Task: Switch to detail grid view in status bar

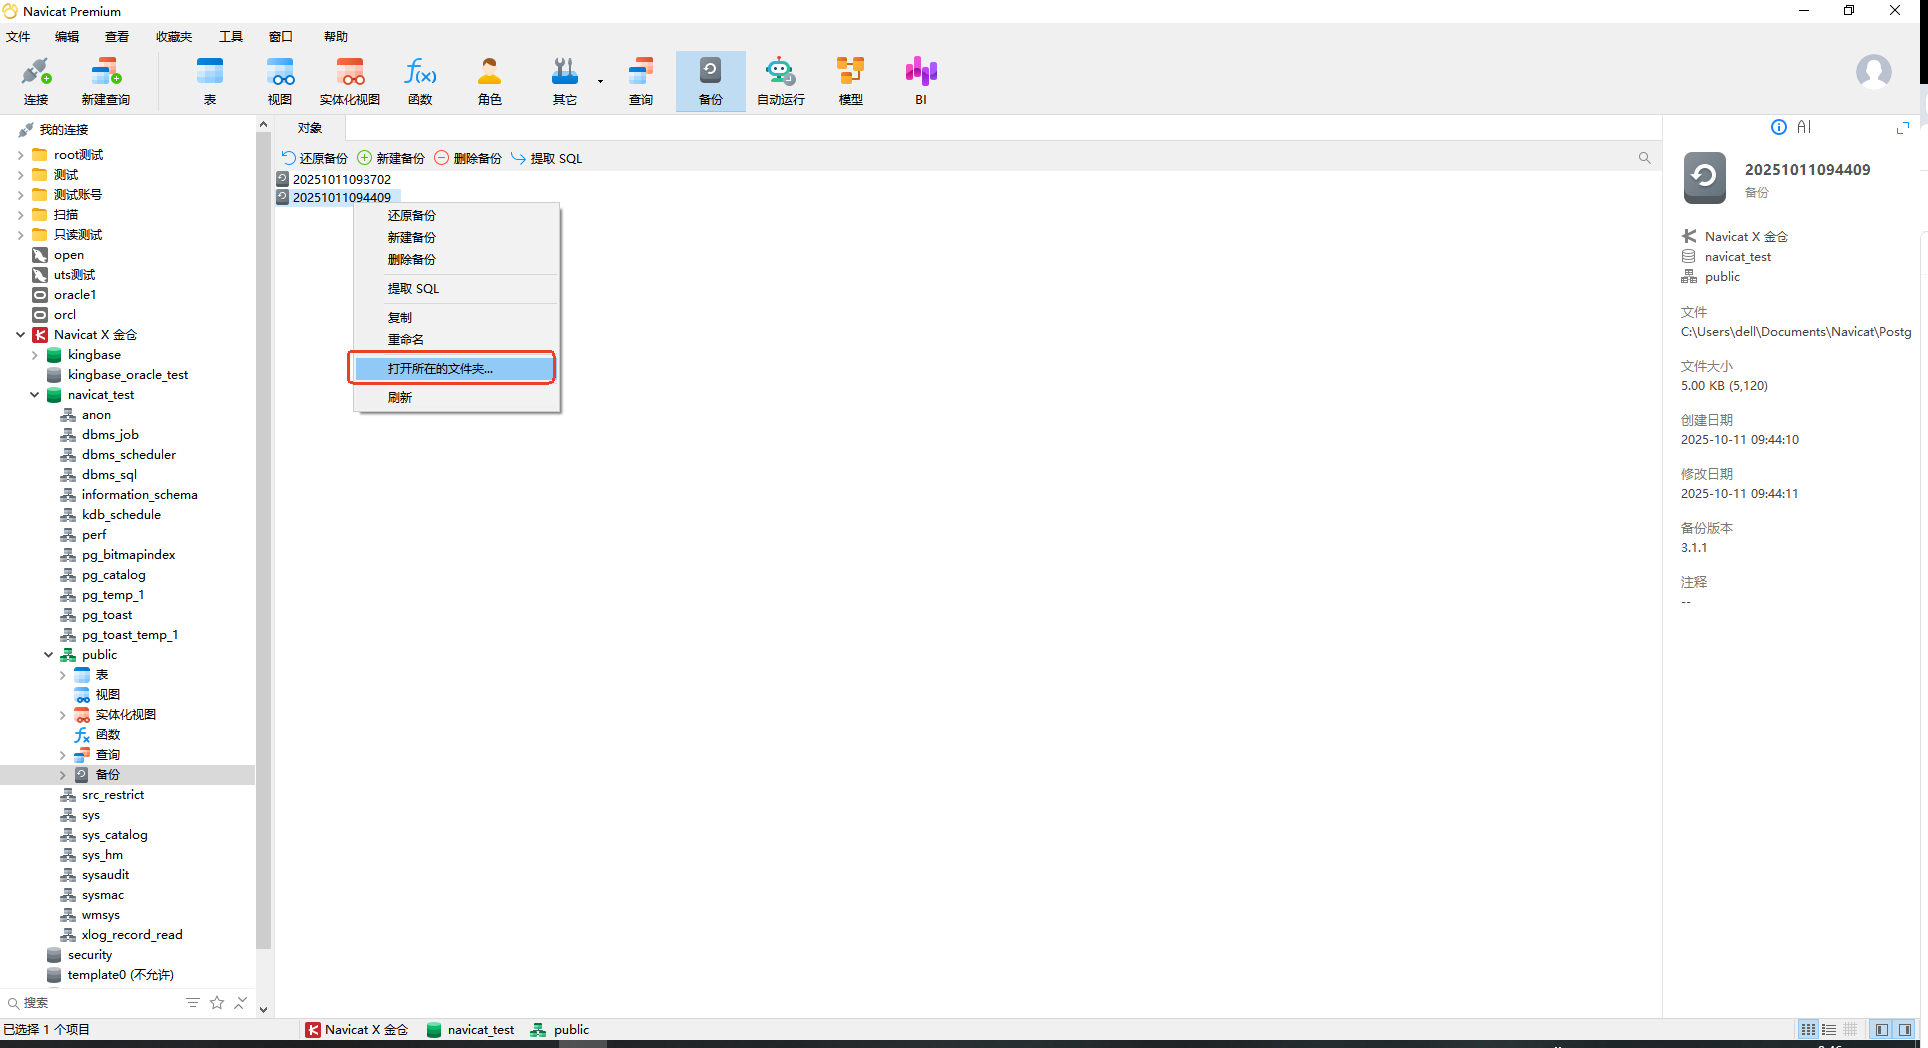Action: [1850, 1030]
